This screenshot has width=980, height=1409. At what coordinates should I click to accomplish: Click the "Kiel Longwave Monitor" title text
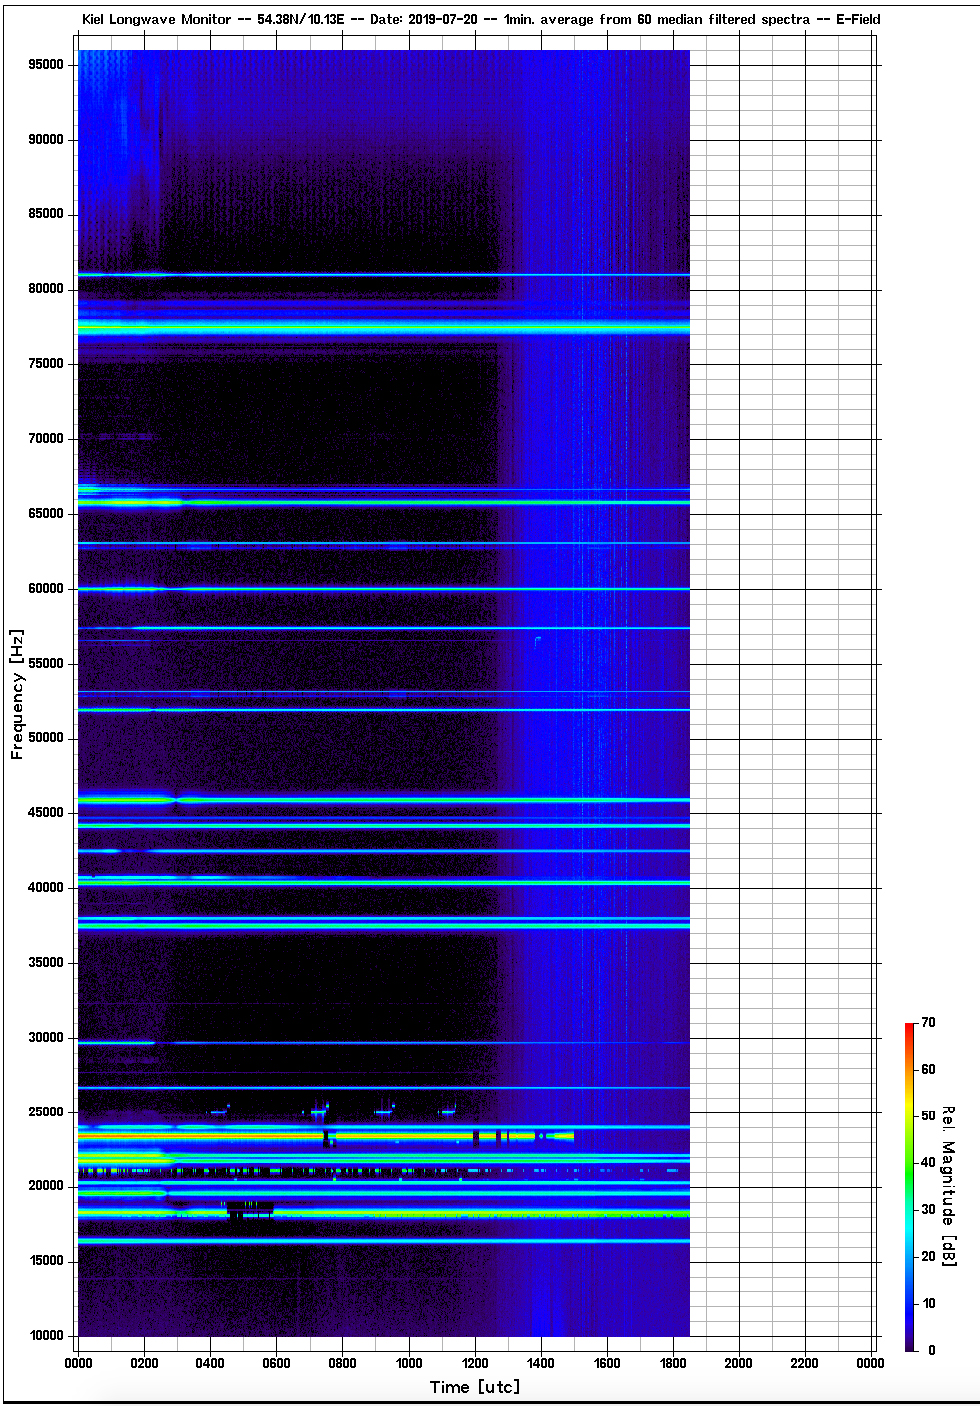(x=156, y=19)
